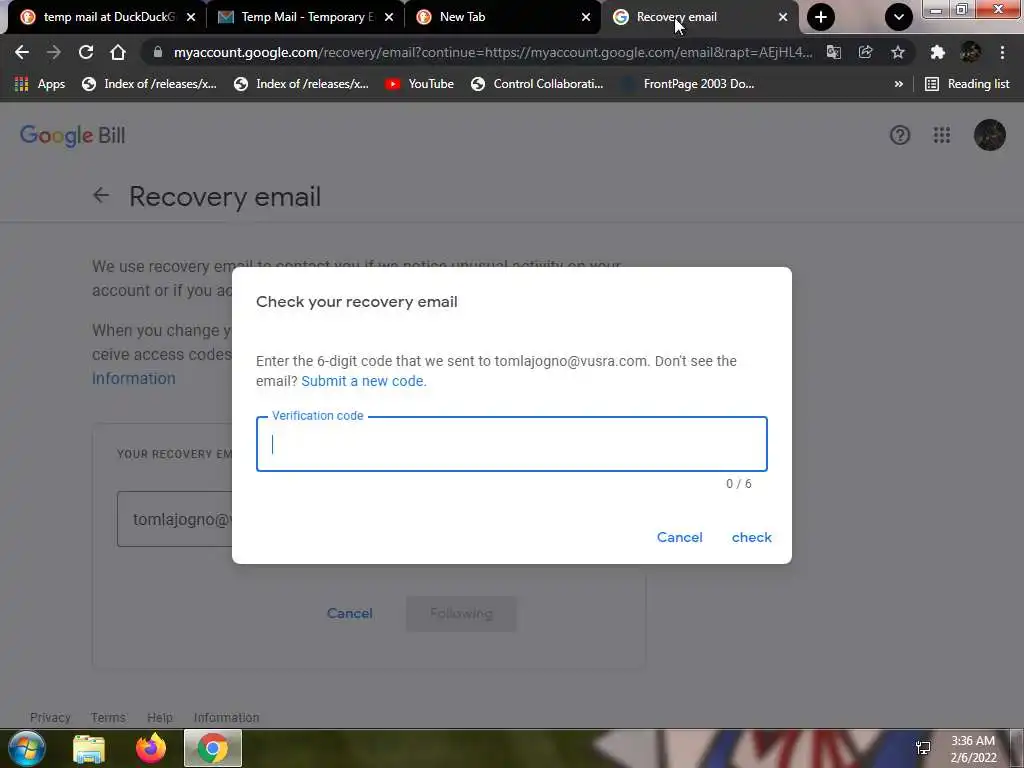Focus the Verification code input field
This screenshot has height=768, width=1024.
point(511,444)
